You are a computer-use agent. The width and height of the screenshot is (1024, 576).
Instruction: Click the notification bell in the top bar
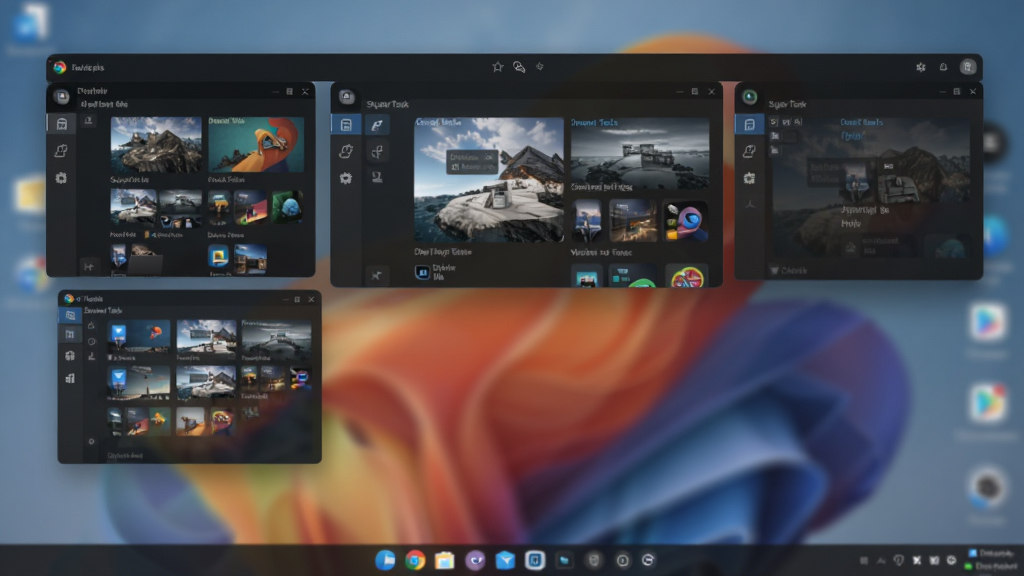point(943,67)
